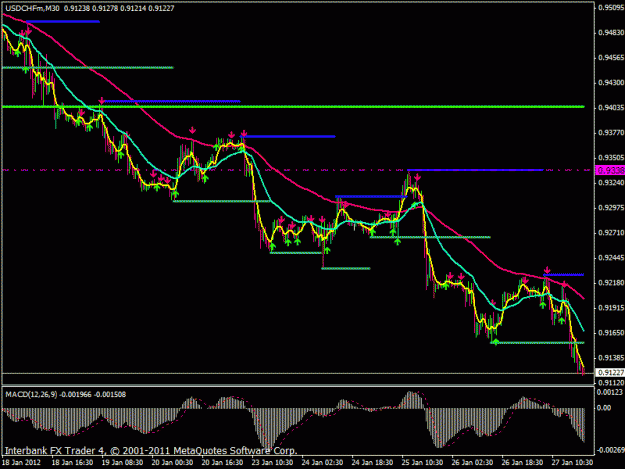Click the 0.94830 price scale value

(611, 33)
